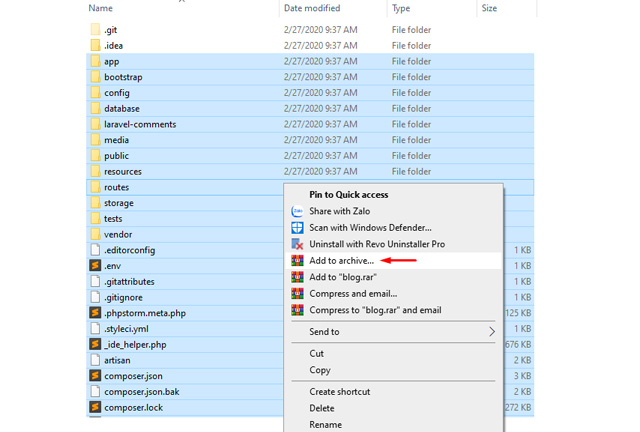Sort by the Type column header

coord(401,8)
